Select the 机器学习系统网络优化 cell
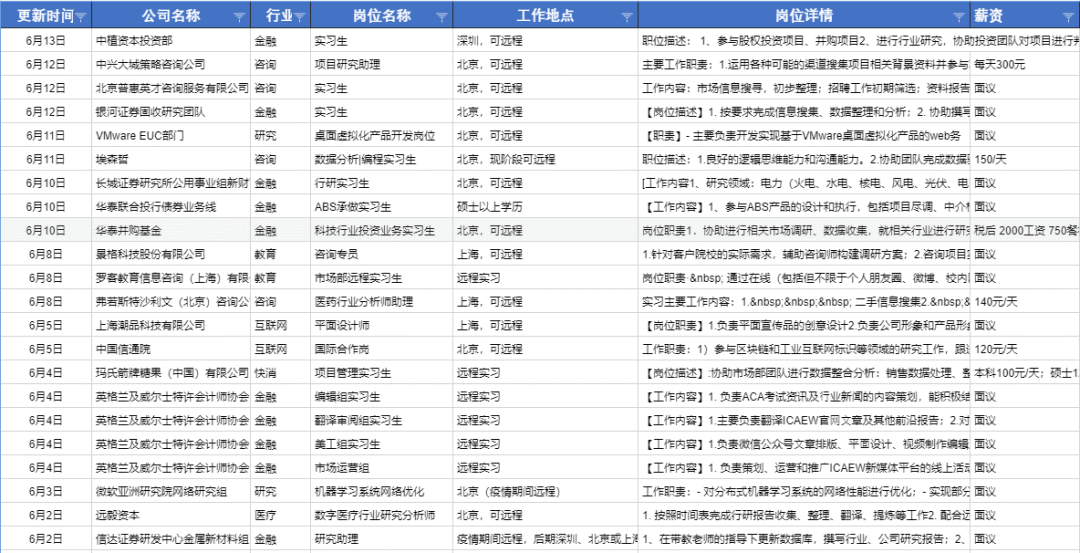The width and height of the screenshot is (1080, 553). point(382,491)
